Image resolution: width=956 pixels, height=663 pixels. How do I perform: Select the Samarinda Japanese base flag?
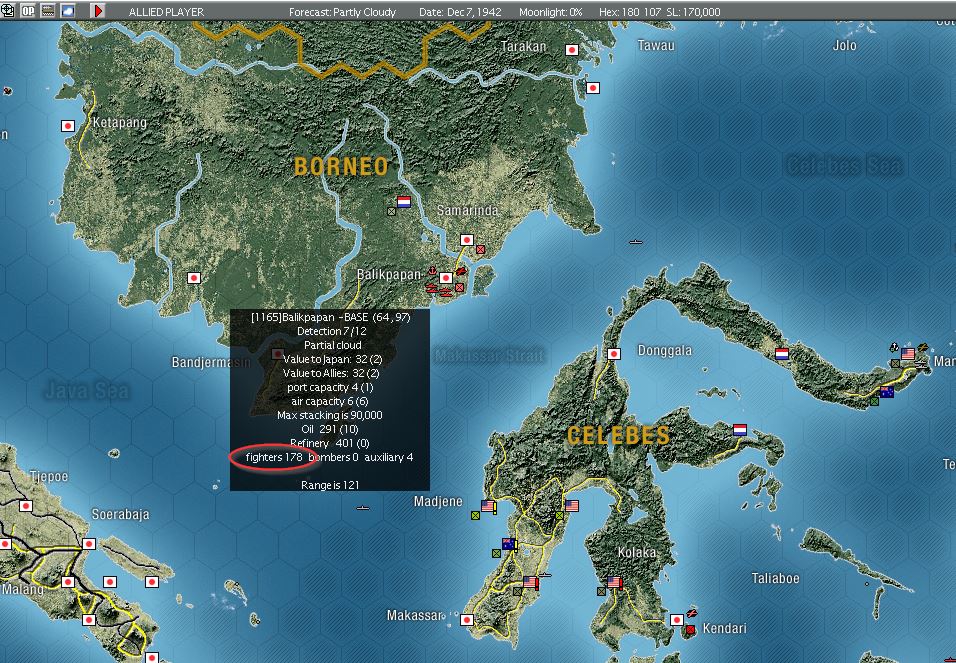(x=467, y=240)
